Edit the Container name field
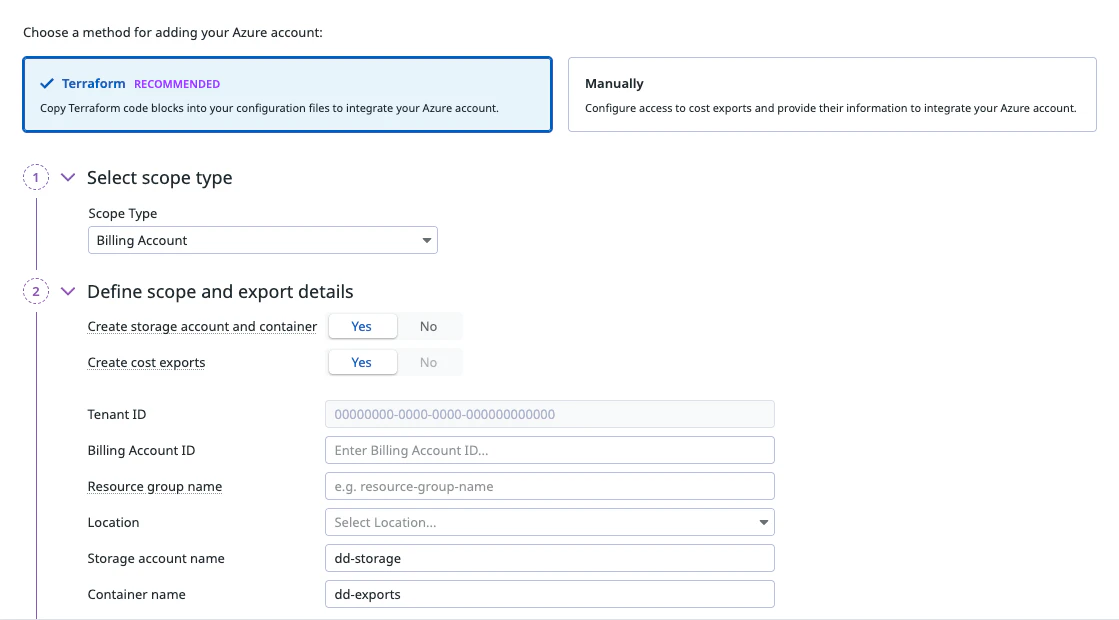Image resolution: width=1119 pixels, height=620 pixels. 549,594
